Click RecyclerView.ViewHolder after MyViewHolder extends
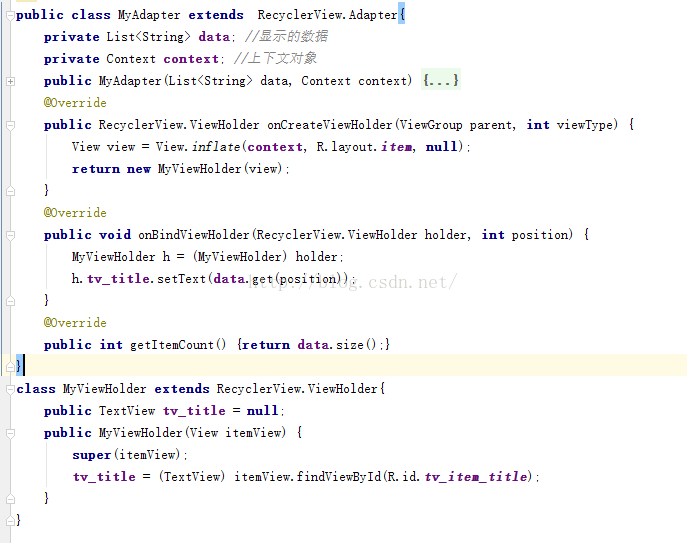 point(297,389)
